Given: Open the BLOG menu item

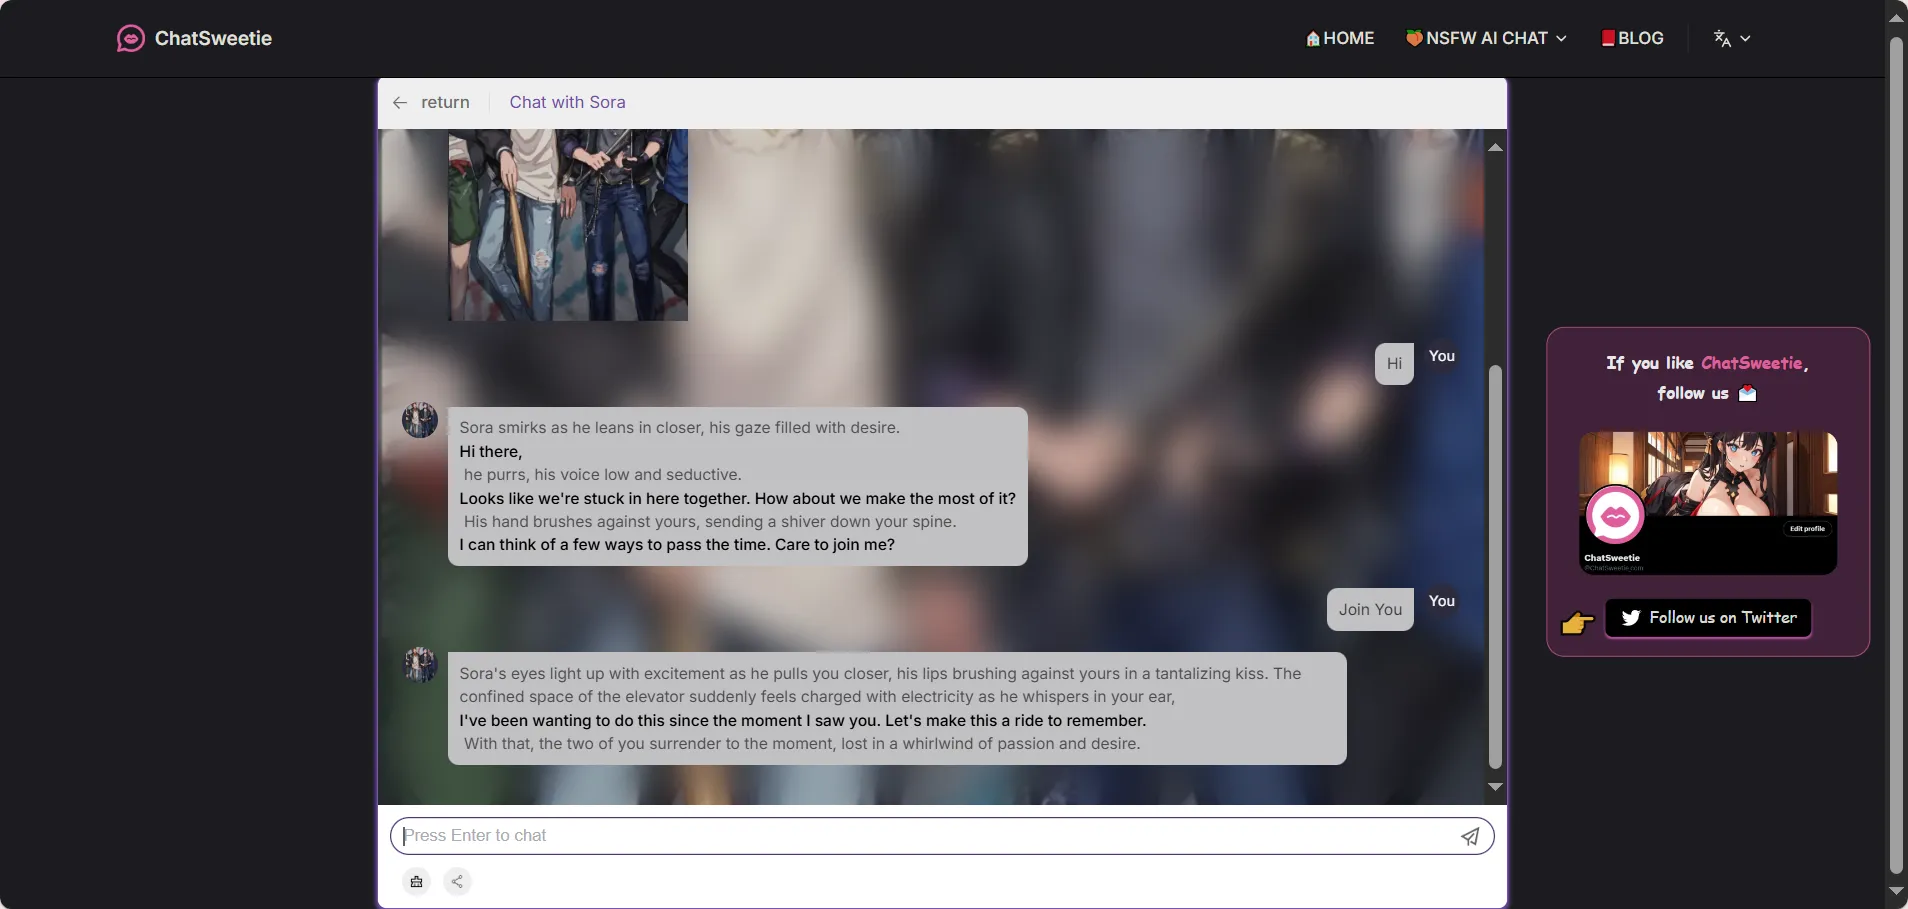Looking at the screenshot, I should tap(1632, 38).
